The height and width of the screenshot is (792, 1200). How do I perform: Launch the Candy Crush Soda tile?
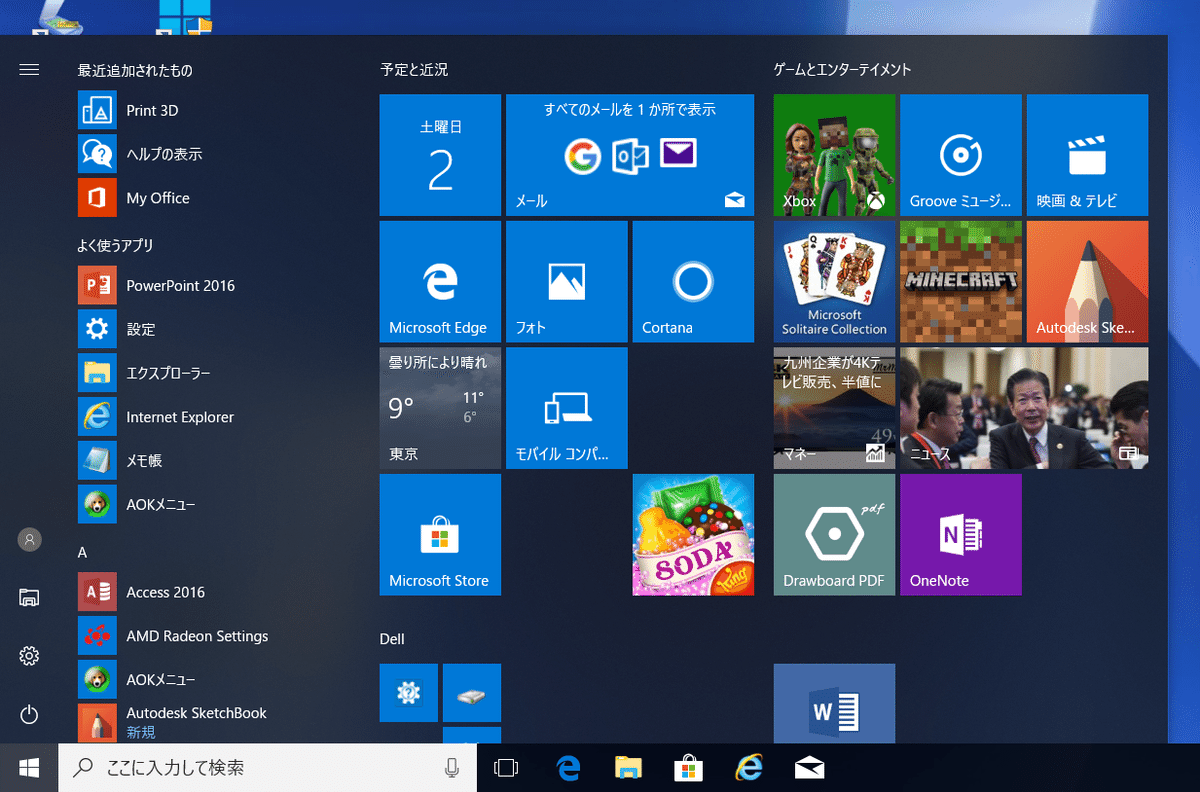tap(693, 534)
